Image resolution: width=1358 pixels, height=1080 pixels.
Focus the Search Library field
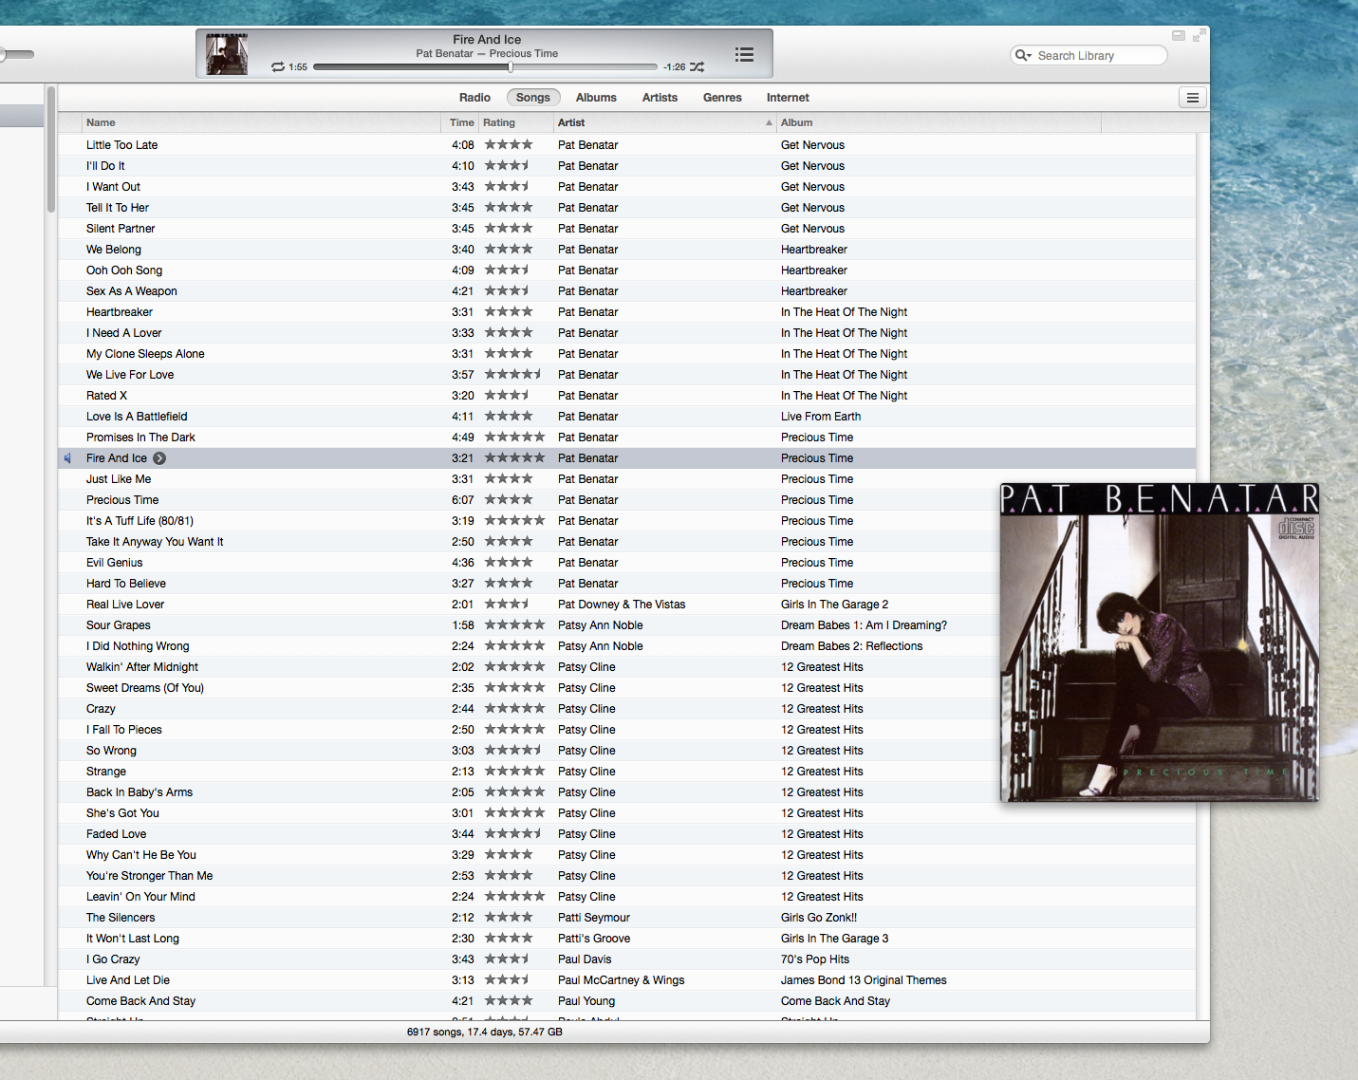(1089, 55)
